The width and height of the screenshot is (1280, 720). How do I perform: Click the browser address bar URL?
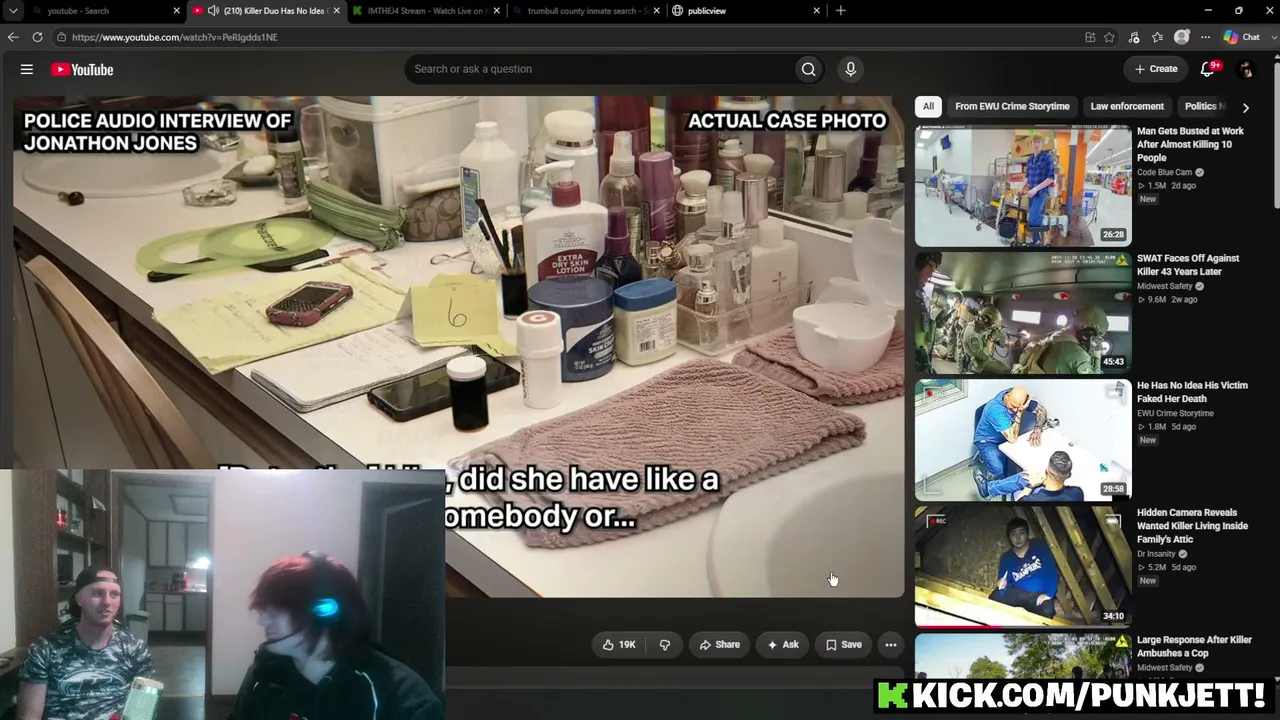click(174, 37)
